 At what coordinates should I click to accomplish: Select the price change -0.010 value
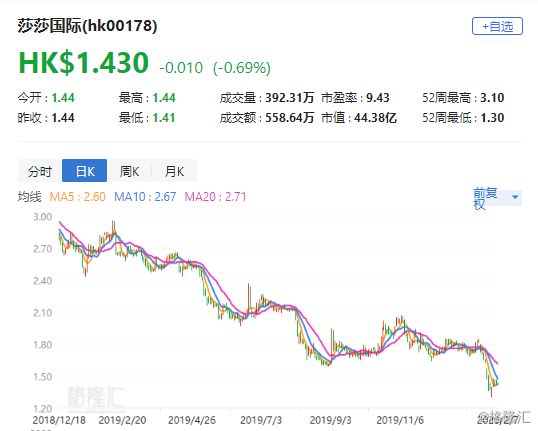click(x=181, y=68)
